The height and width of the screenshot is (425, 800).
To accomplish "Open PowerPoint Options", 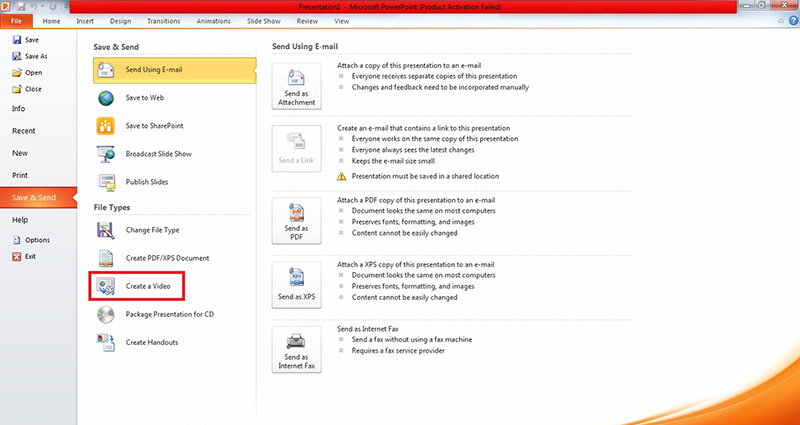I will [31, 240].
